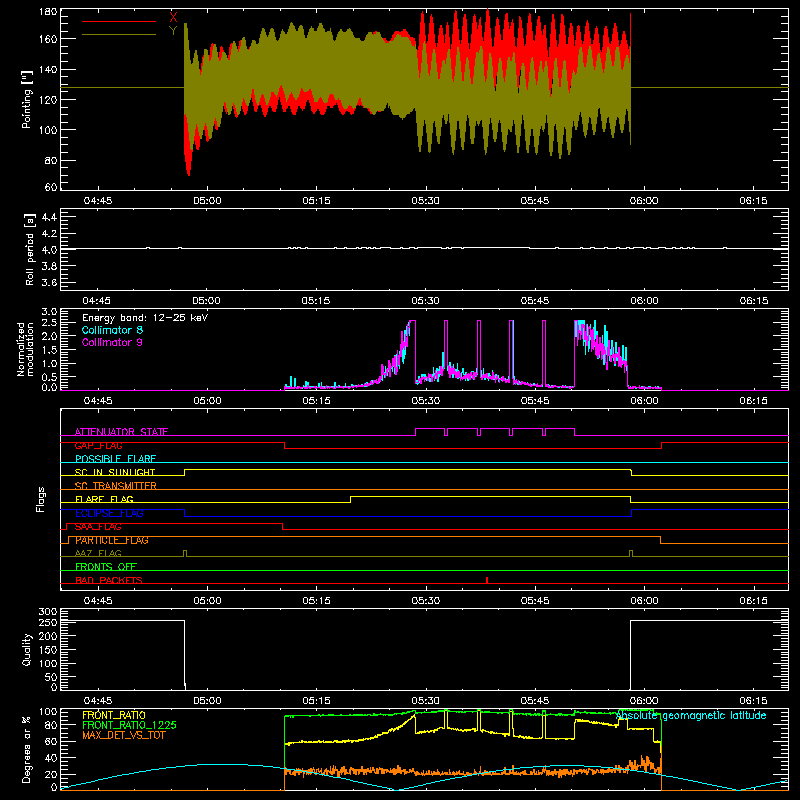Click the 'Flags' axis label
This screenshot has width=800, height=800.
pyautogui.click(x=41, y=499)
